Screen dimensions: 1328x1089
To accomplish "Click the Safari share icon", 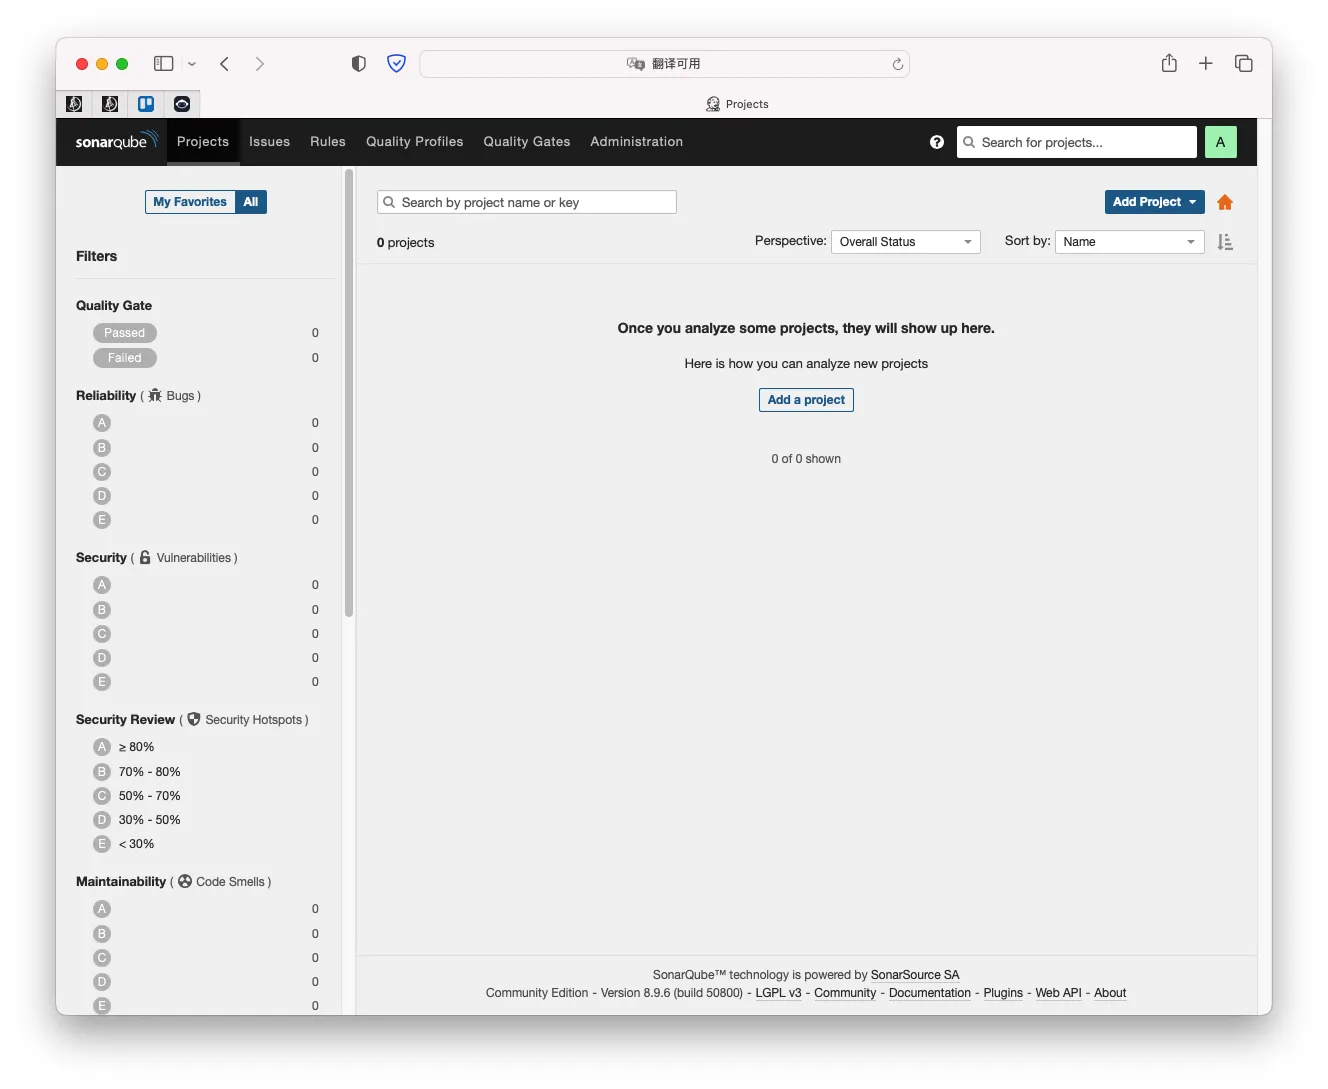I will click(1169, 63).
